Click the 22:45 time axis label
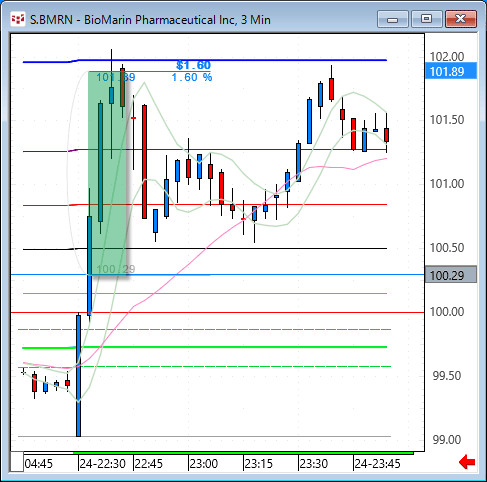The height and width of the screenshot is (482, 487). (x=148, y=463)
